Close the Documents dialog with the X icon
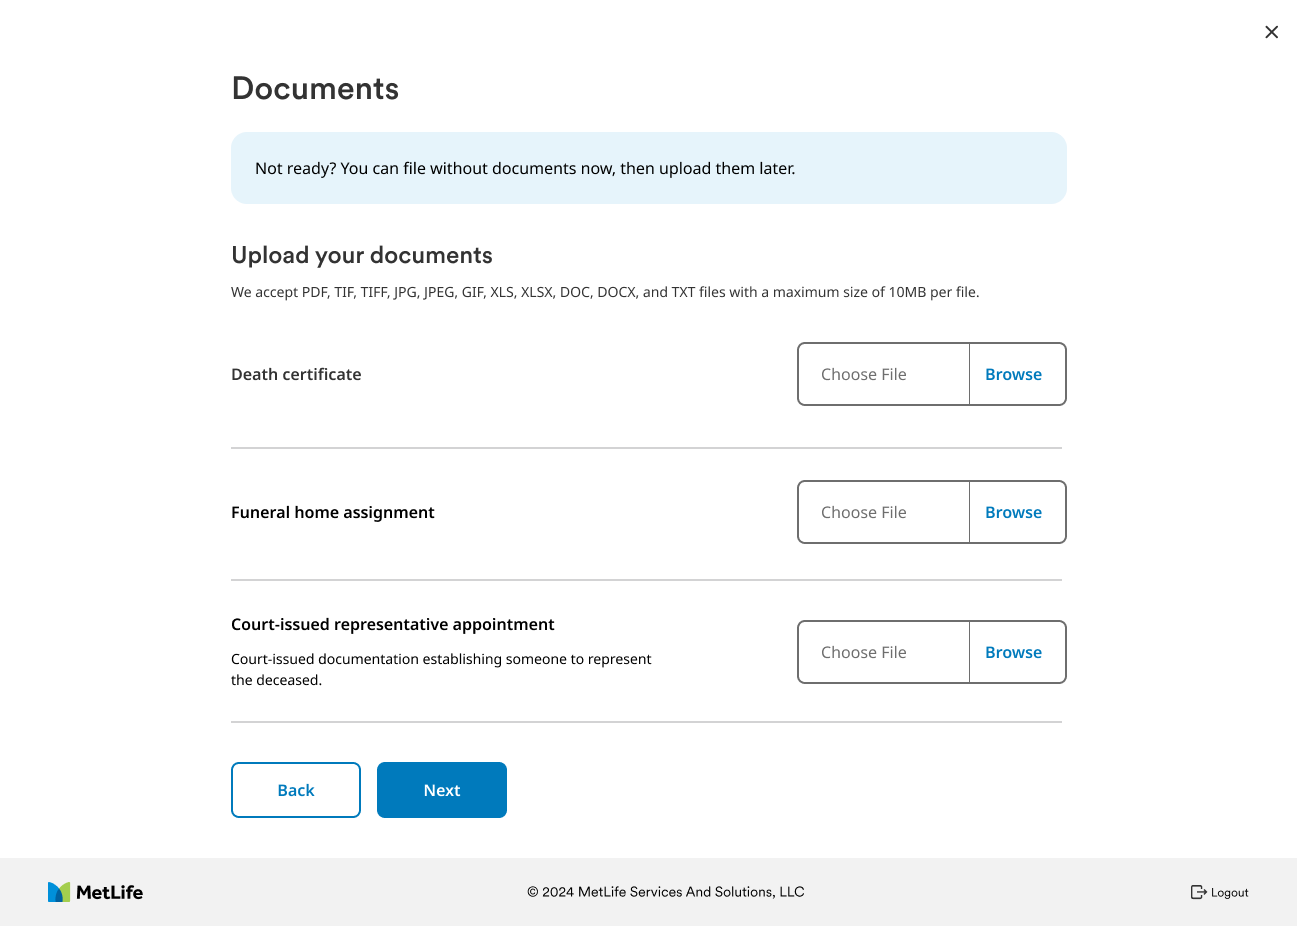 tap(1271, 32)
